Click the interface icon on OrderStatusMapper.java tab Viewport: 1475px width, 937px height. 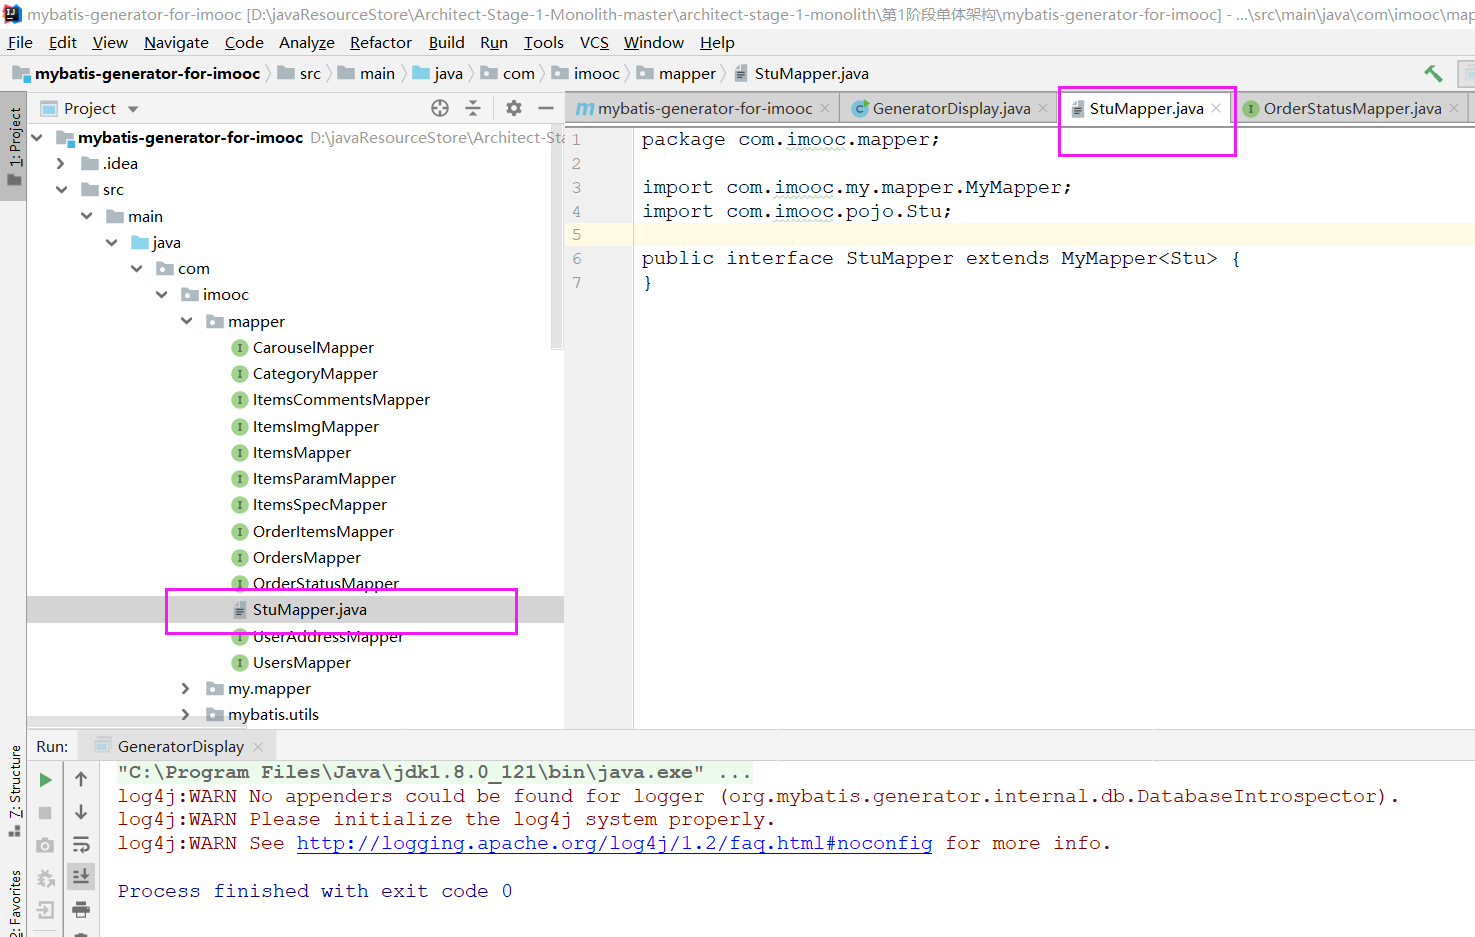pyautogui.click(x=1251, y=108)
